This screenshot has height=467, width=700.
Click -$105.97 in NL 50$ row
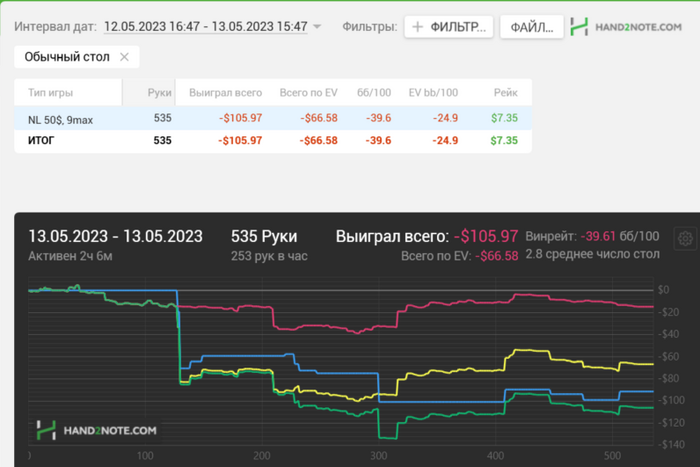tap(240, 118)
